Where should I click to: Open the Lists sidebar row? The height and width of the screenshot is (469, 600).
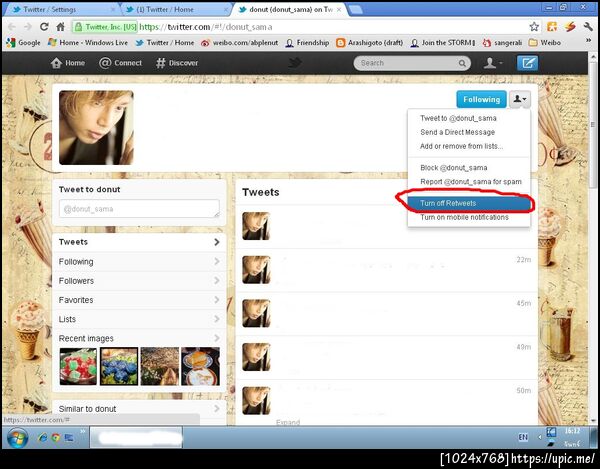(x=139, y=319)
